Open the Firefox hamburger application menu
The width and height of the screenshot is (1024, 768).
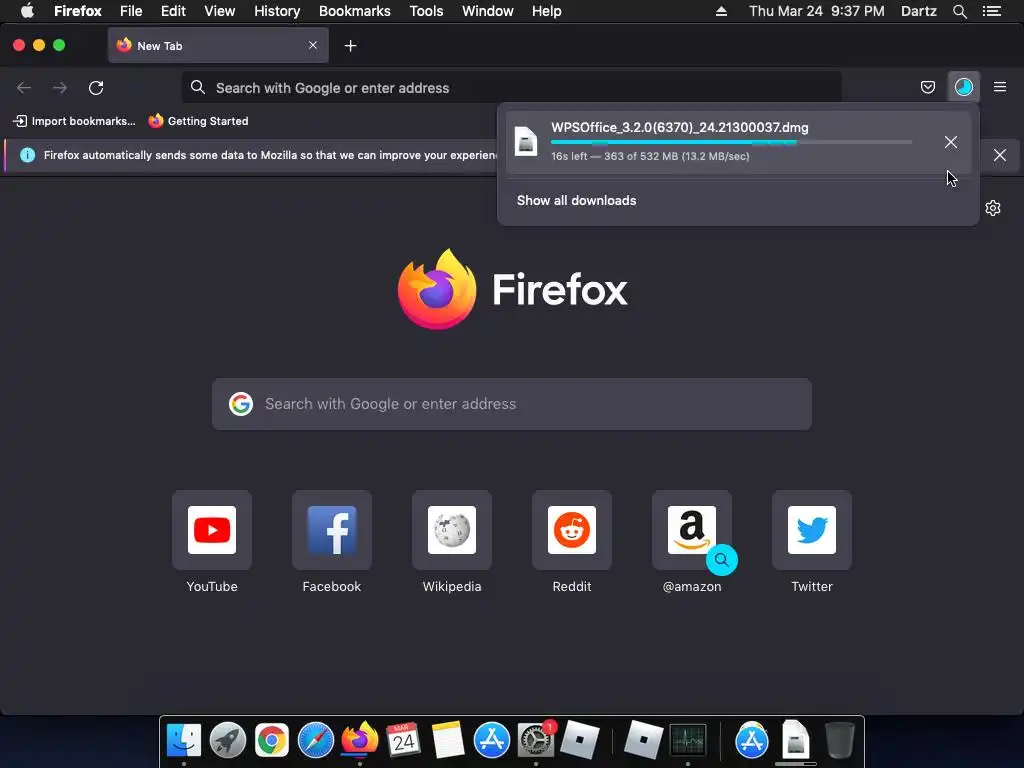click(x=1000, y=87)
